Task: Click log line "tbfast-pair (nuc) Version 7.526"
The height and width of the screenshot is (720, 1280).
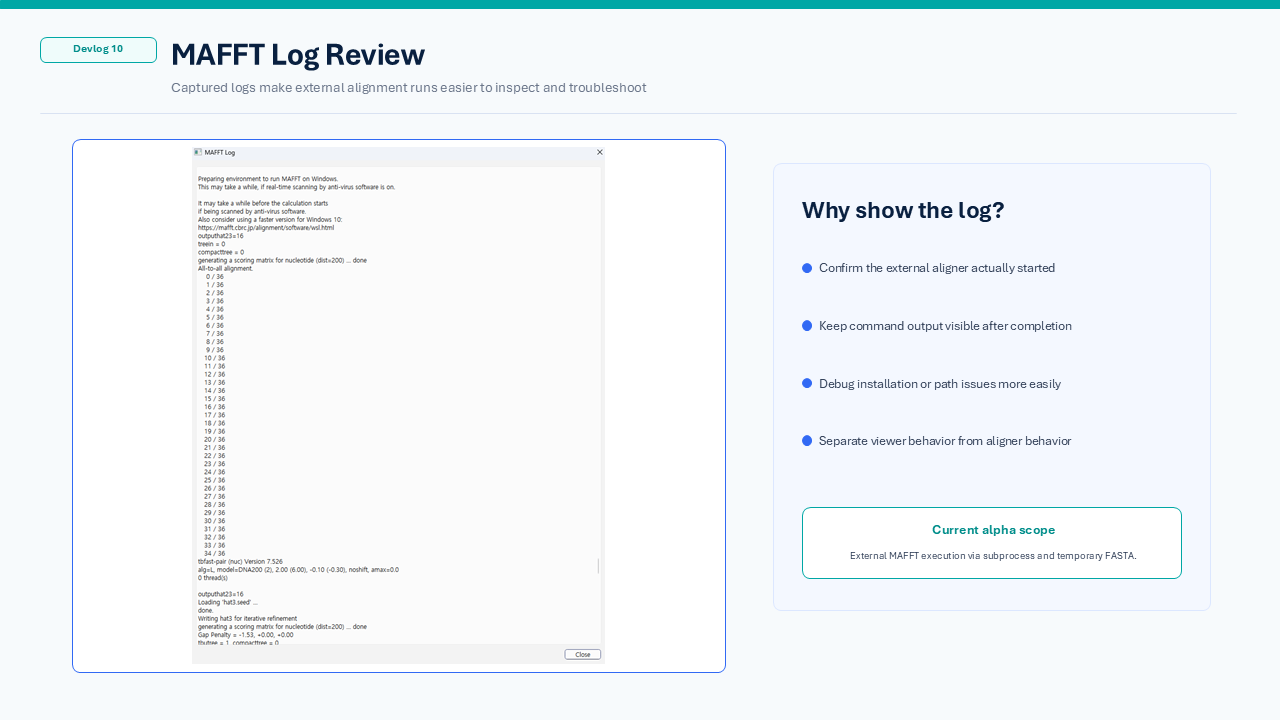Action: 240,561
